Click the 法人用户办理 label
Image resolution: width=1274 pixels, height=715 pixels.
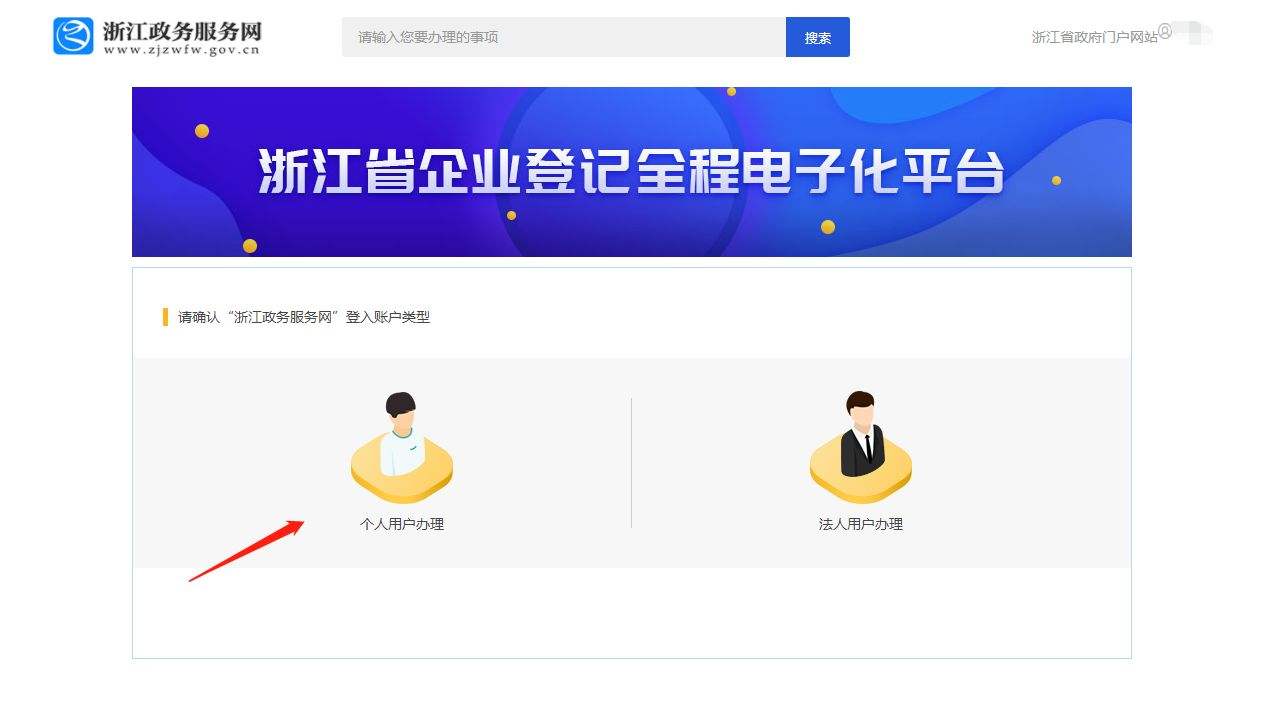(861, 524)
